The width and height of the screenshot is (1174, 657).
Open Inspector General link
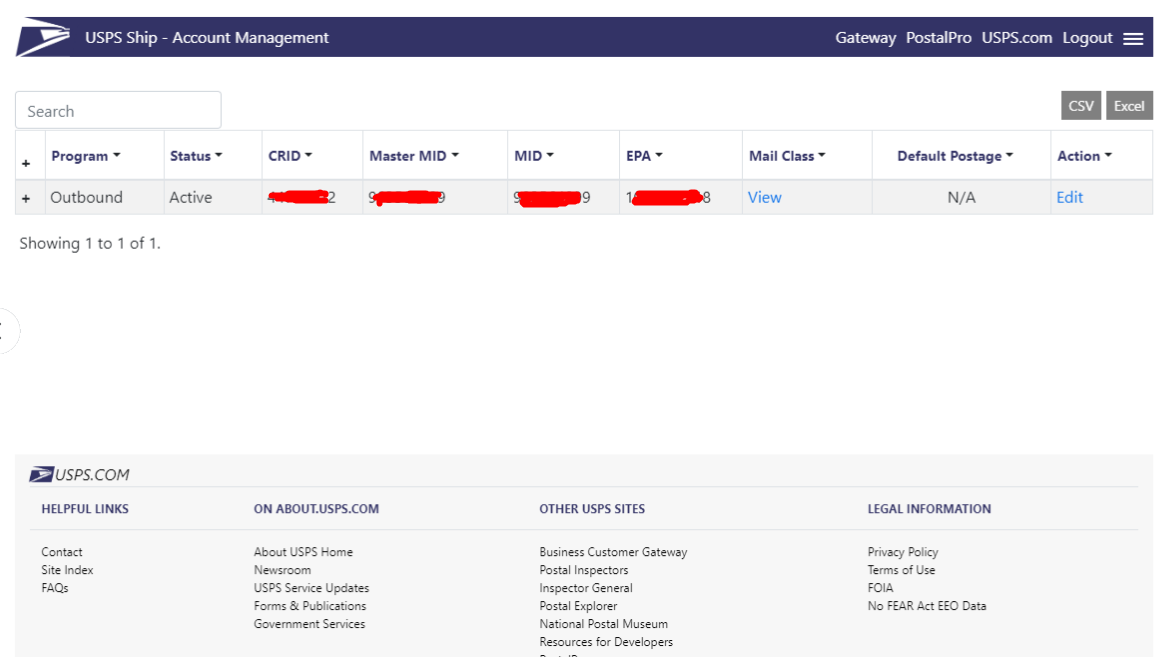click(x=586, y=588)
